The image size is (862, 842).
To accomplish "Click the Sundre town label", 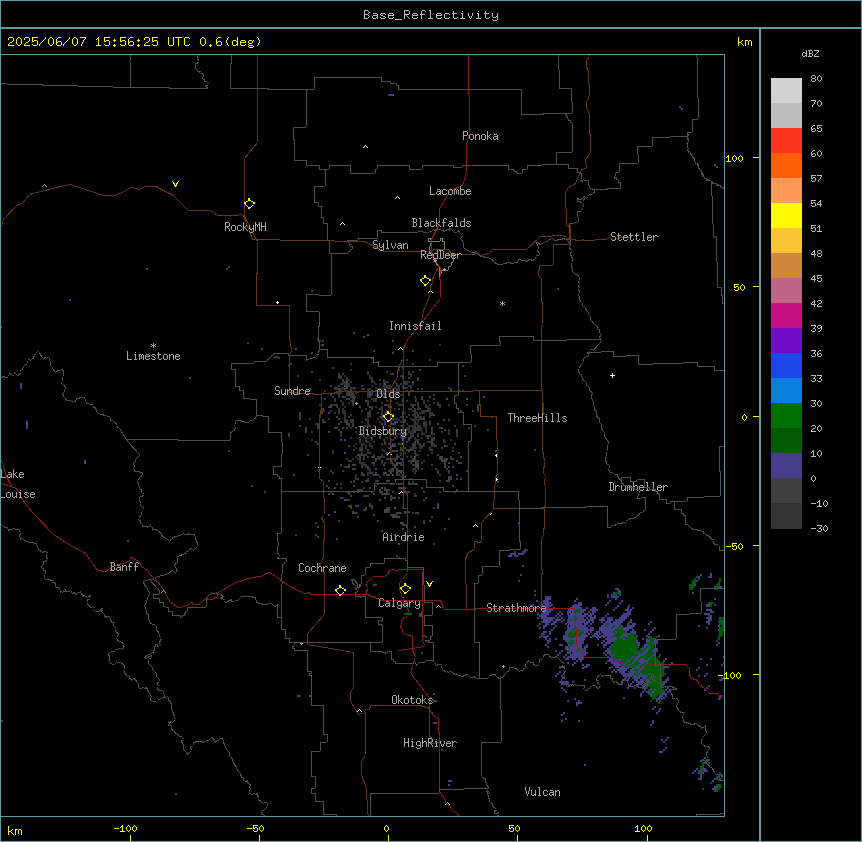I will (292, 391).
